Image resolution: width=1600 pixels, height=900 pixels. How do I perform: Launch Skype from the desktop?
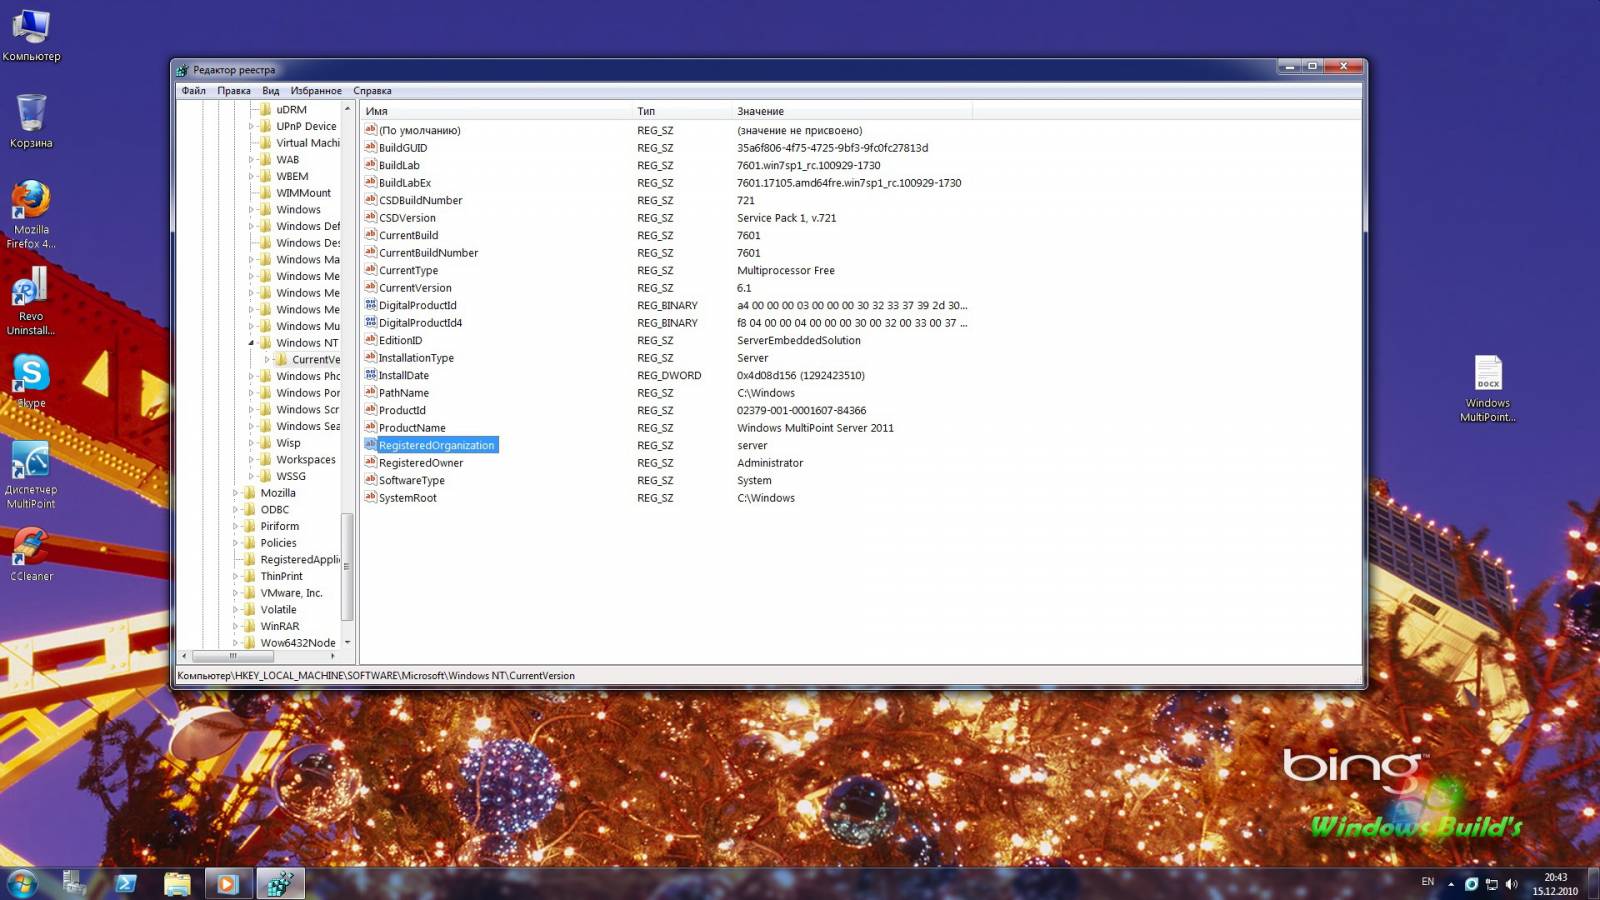[x=31, y=381]
